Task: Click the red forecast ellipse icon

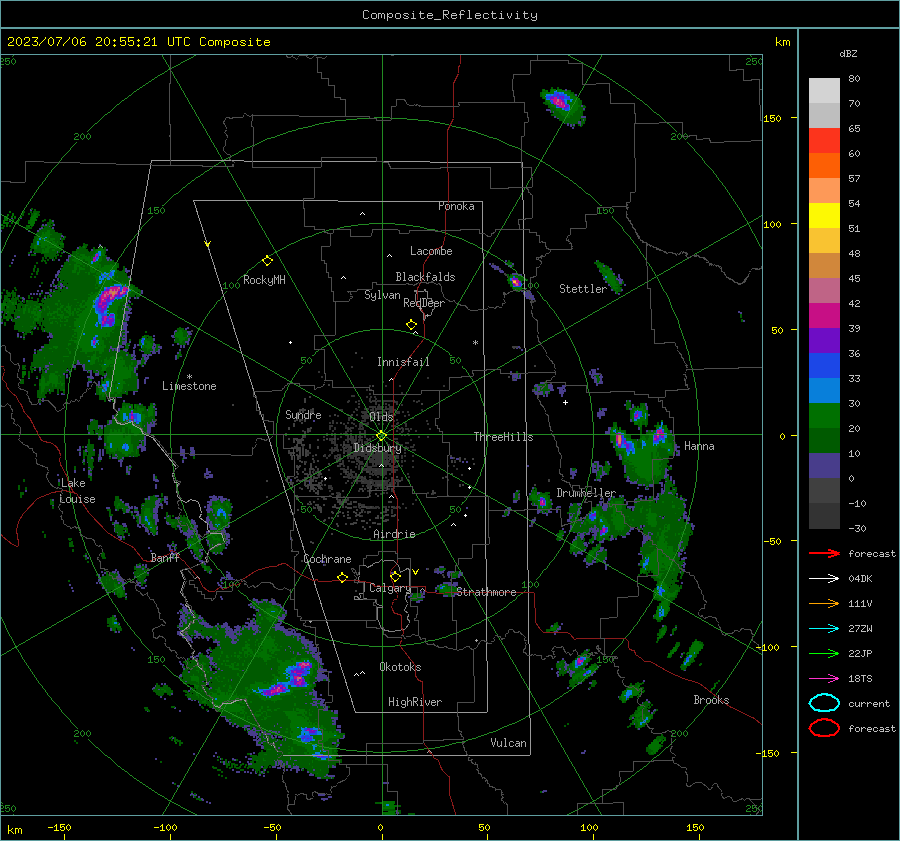Action: pyautogui.click(x=824, y=728)
